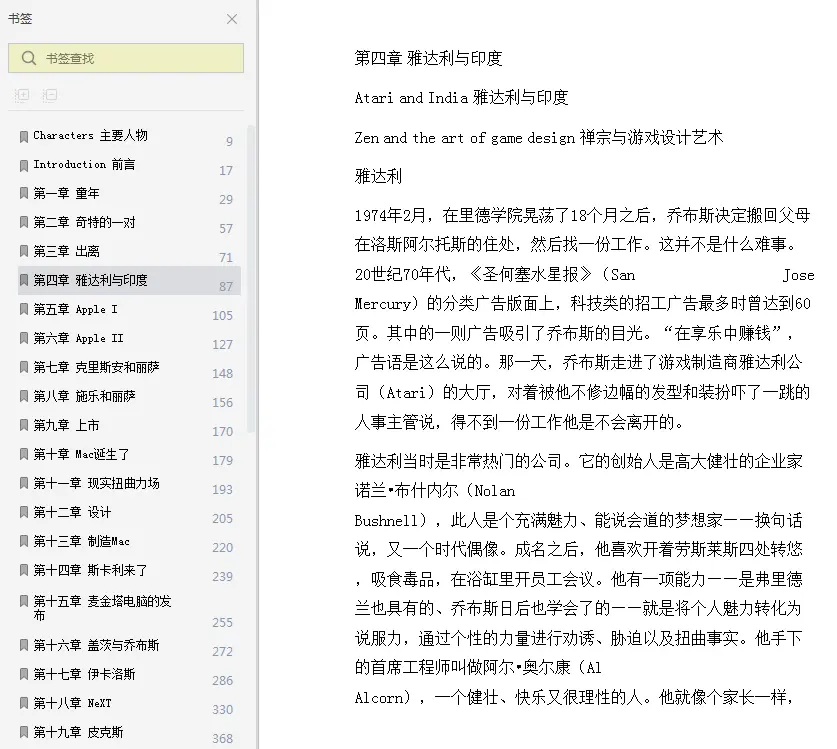Screen dimensions: 837x749
Task: Click page number 87 in bookmark list
Action: [226, 286]
